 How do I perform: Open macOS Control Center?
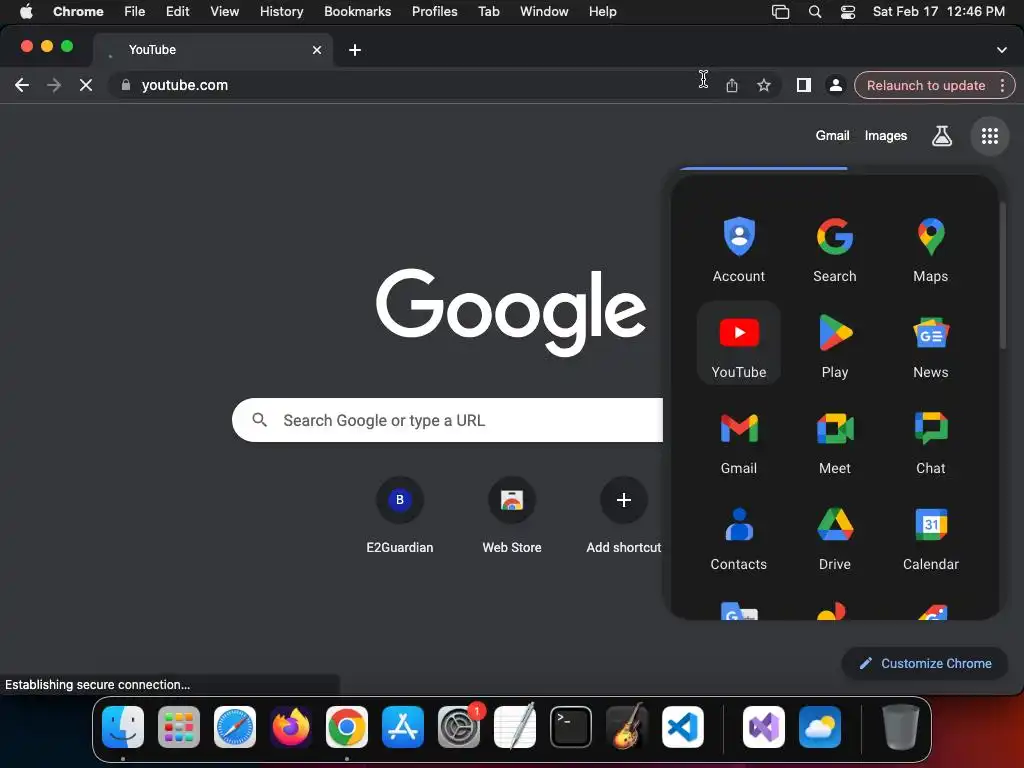(x=848, y=12)
